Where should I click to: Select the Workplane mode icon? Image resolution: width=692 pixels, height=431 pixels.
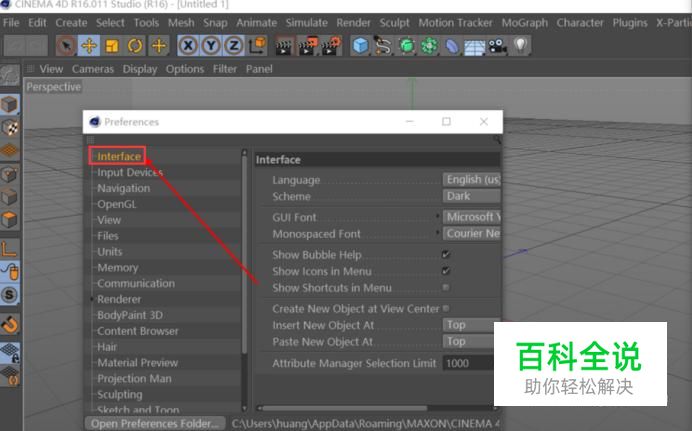coord(9,150)
